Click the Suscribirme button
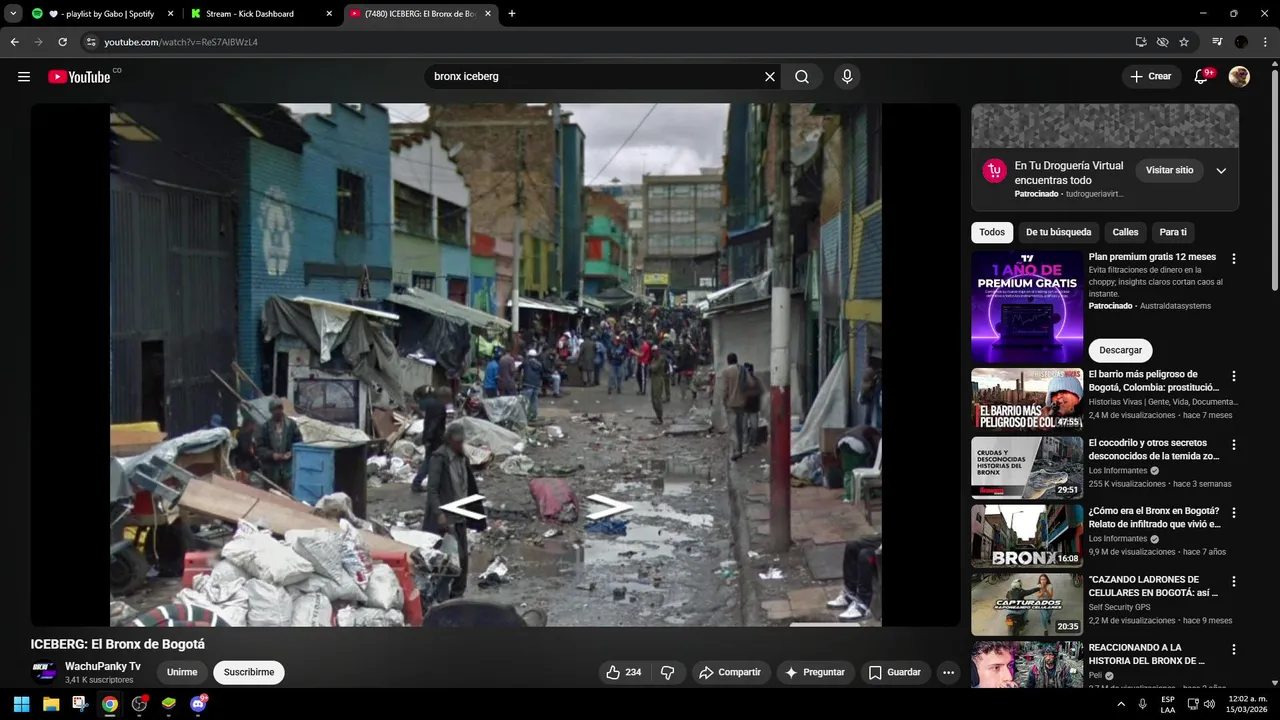Viewport: 1280px width, 720px height. pyautogui.click(x=249, y=673)
